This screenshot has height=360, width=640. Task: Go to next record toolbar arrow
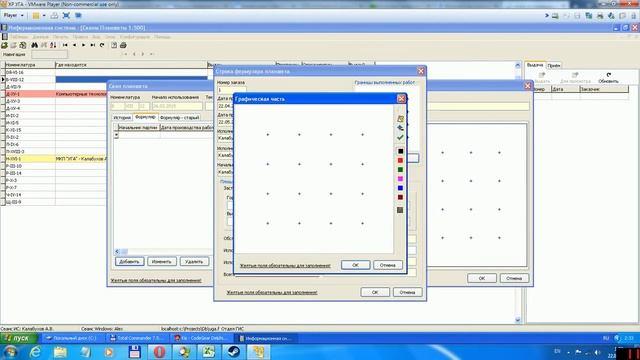83,45
